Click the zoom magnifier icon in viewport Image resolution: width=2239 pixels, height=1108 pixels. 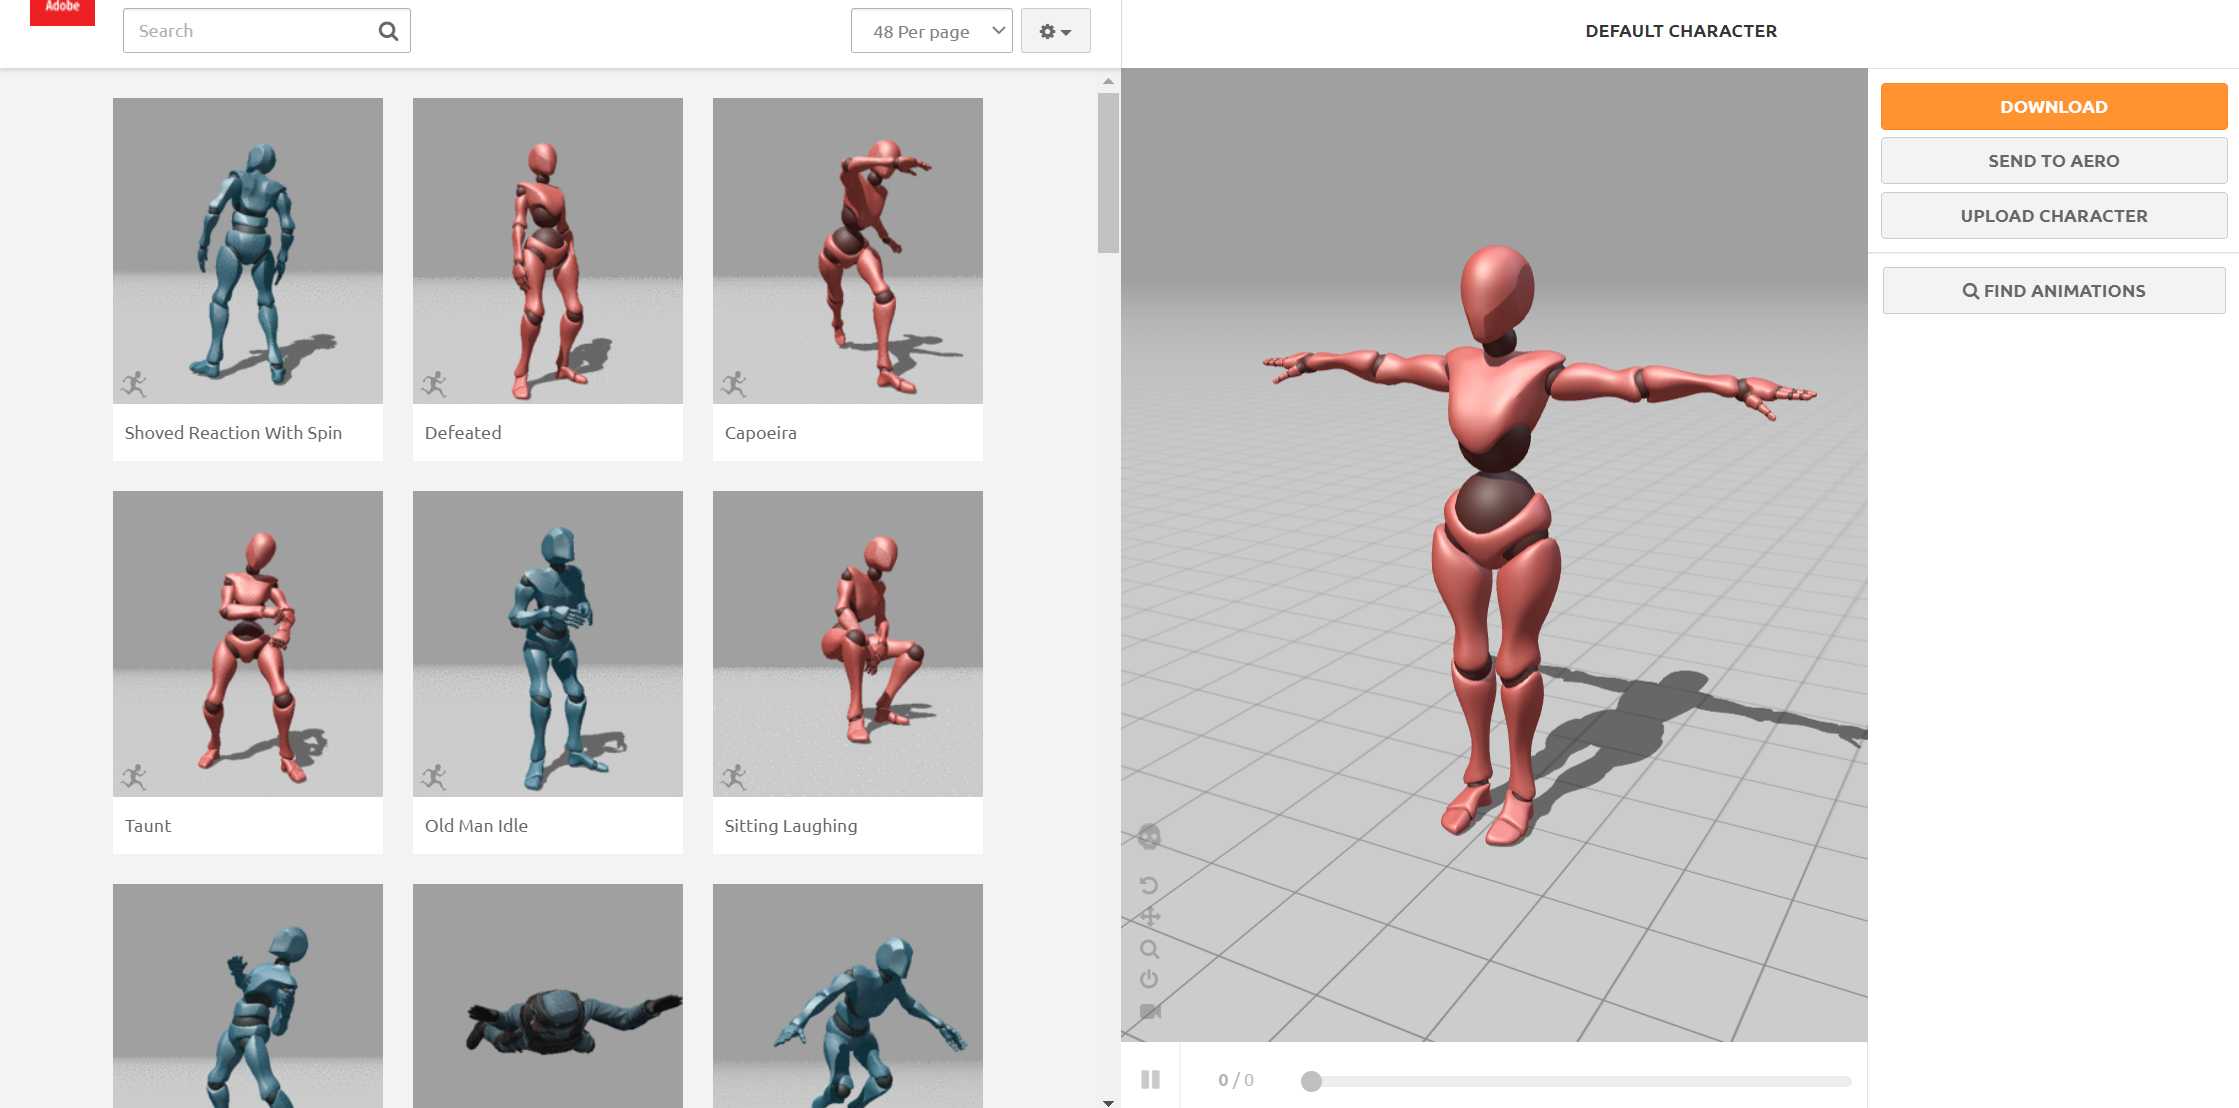tap(1150, 949)
